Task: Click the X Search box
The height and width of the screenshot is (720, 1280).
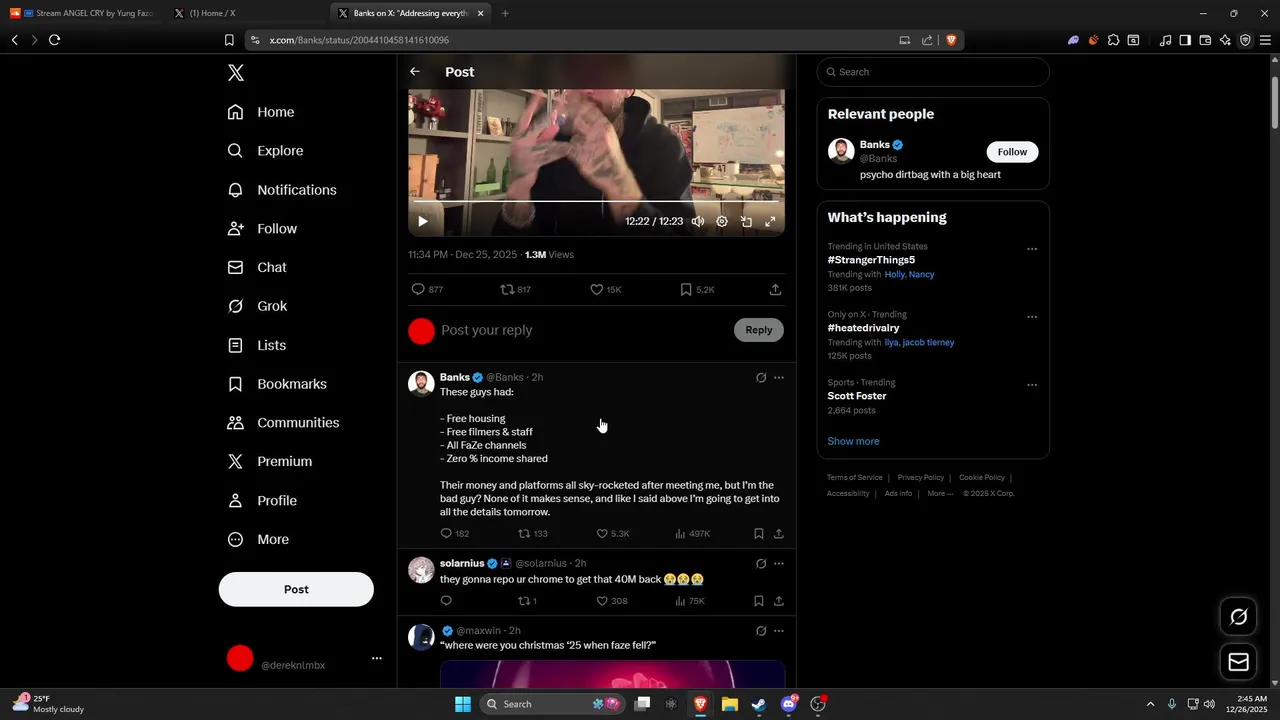Action: click(933, 72)
